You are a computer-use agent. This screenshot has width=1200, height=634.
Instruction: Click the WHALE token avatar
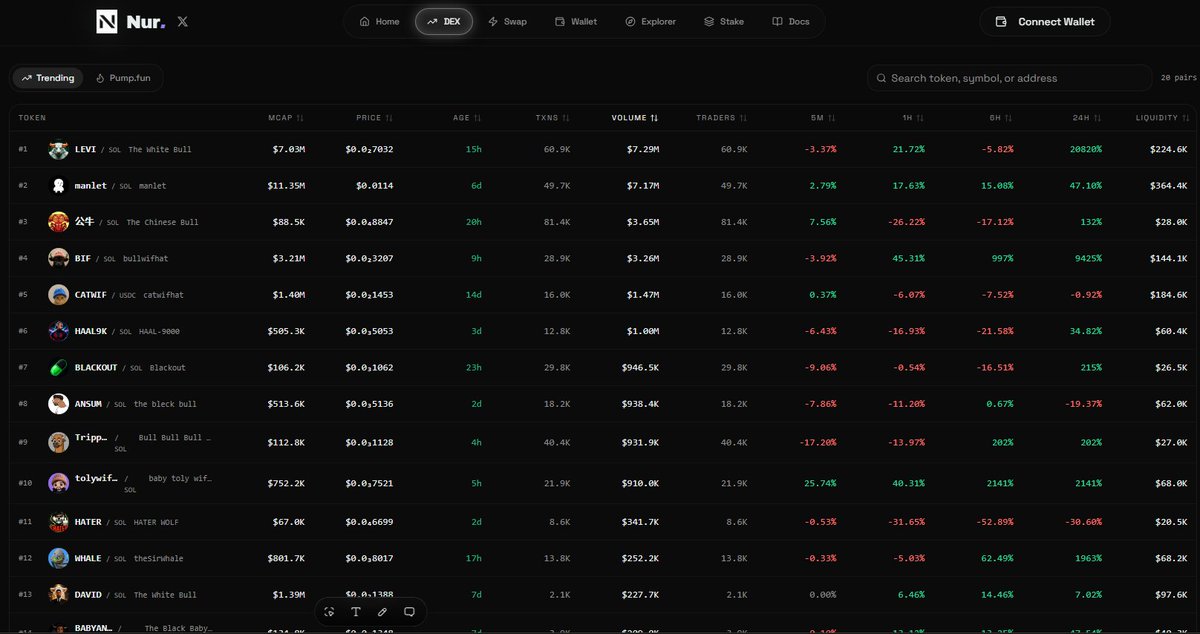pyautogui.click(x=58, y=558)
